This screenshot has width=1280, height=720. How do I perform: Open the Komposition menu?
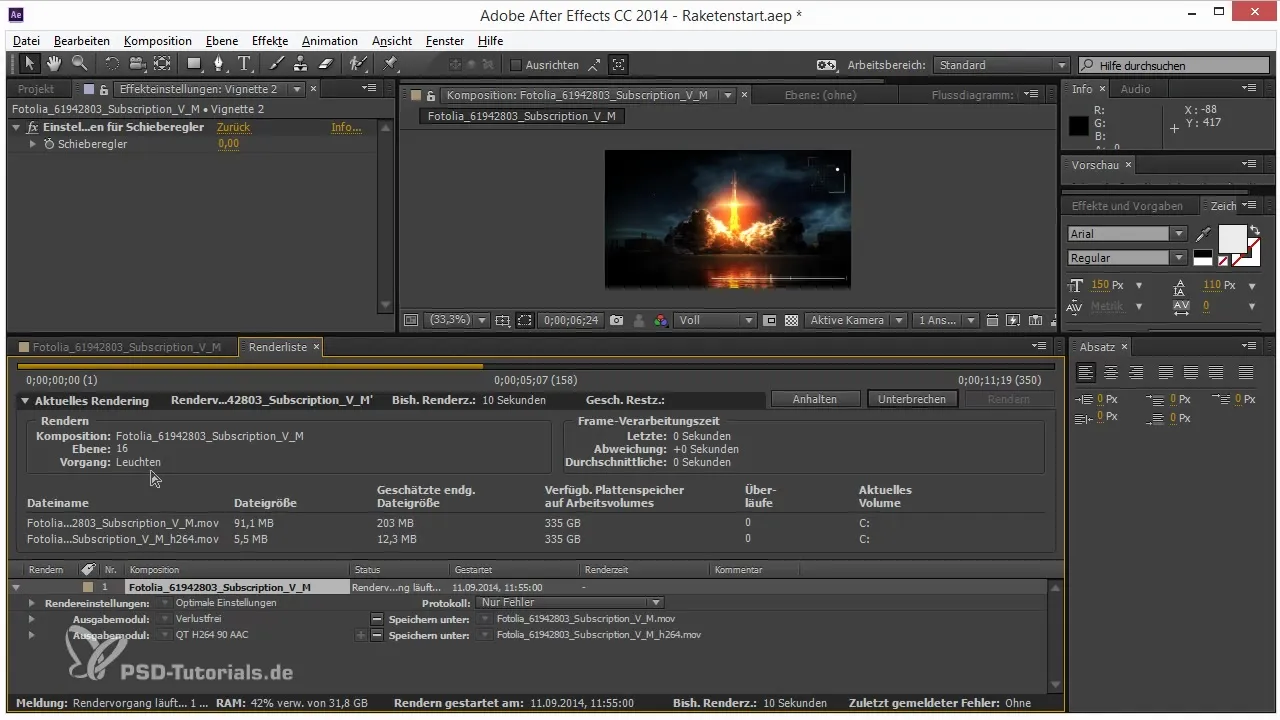[158, 41]
